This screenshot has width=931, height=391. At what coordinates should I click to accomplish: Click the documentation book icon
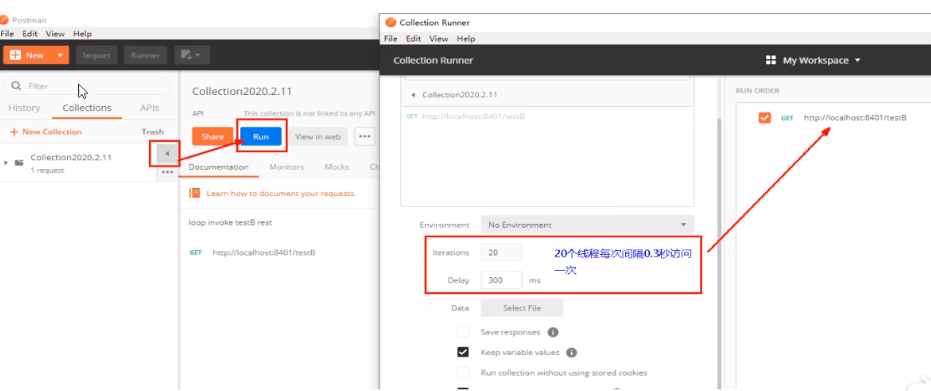(x=194, y=193)
